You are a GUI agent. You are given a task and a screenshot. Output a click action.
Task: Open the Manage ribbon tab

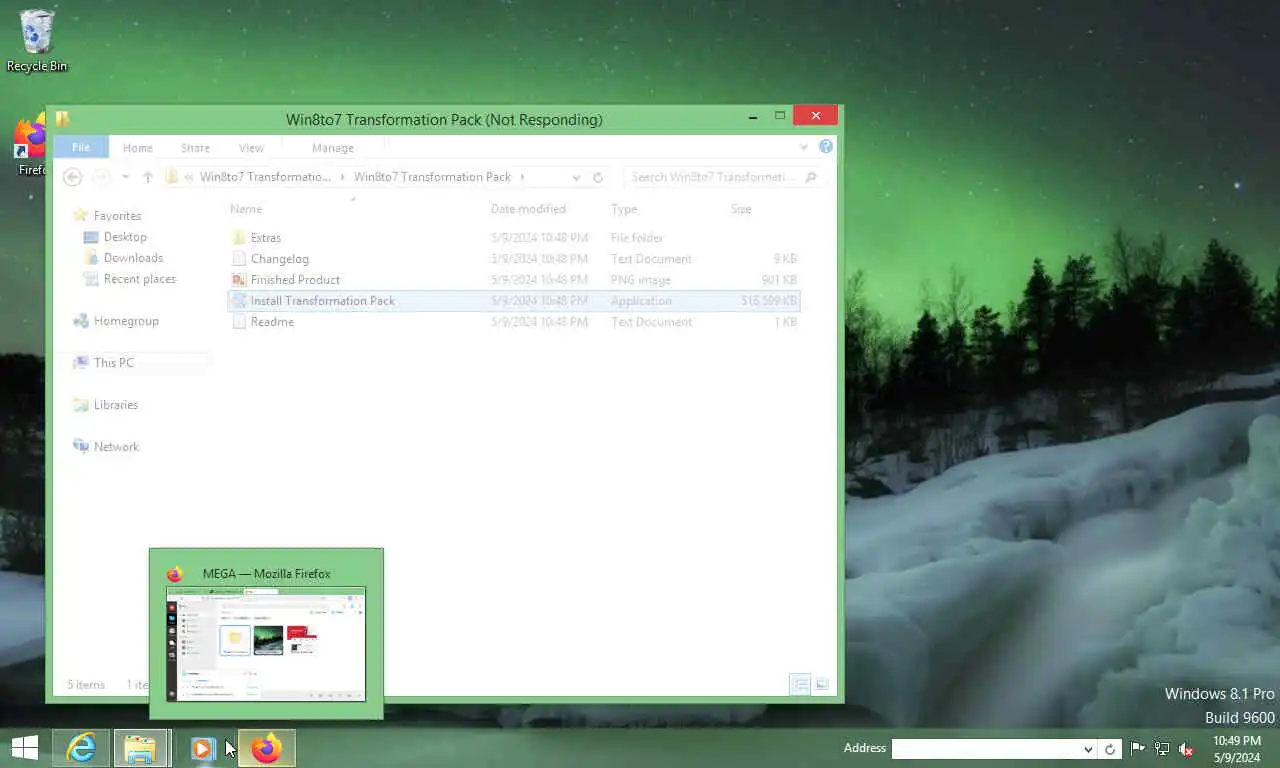point(333,148)
